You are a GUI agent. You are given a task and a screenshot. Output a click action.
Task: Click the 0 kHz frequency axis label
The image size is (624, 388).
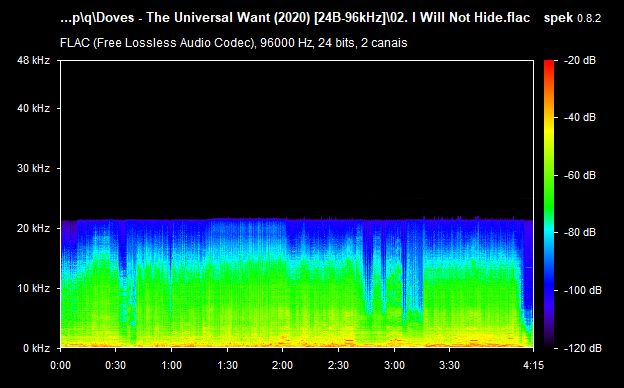coord(36,348)
